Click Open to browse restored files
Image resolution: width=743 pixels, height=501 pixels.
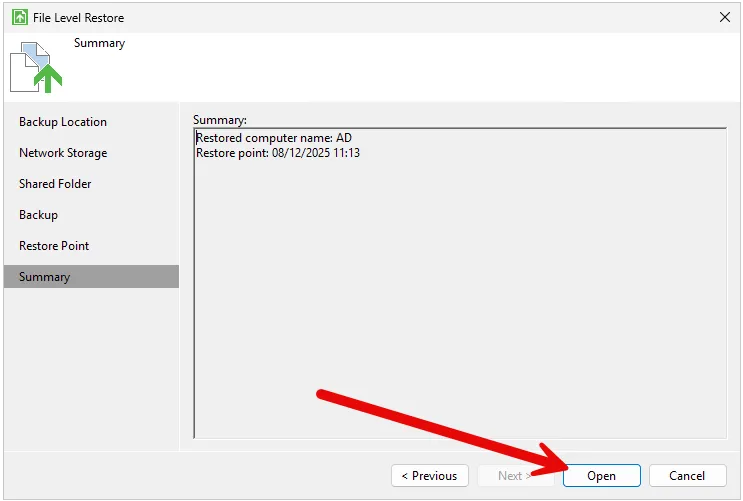(x=601, y=476)
